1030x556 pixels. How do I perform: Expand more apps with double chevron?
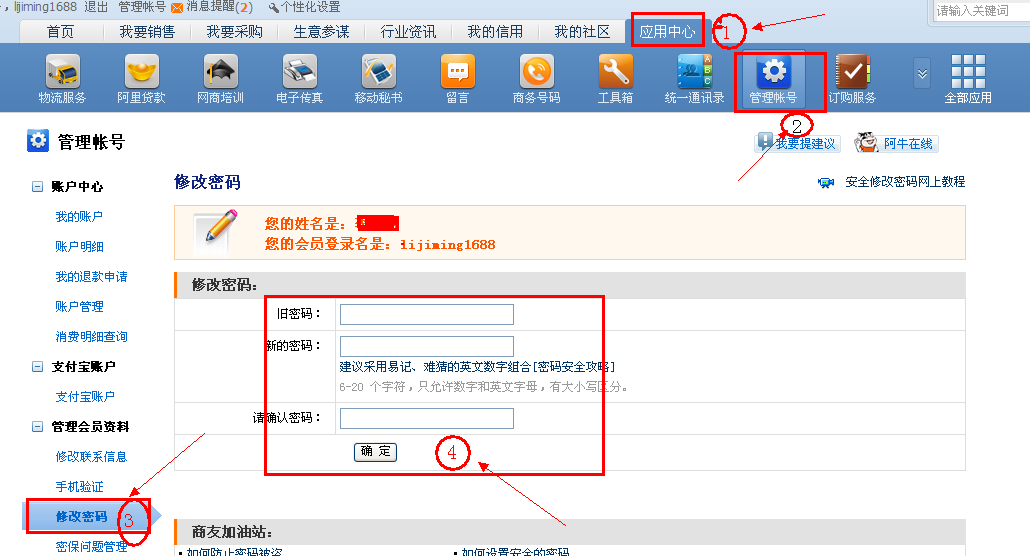pyautogui.click(x=922, y=73)
